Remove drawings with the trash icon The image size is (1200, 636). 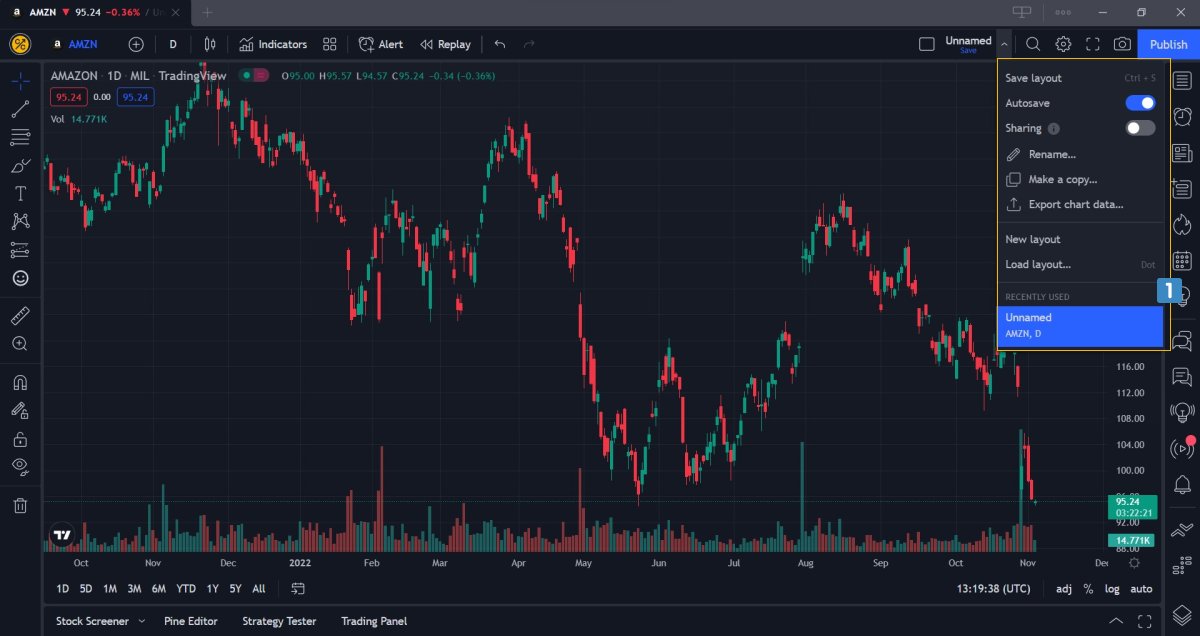coord(20,505)
